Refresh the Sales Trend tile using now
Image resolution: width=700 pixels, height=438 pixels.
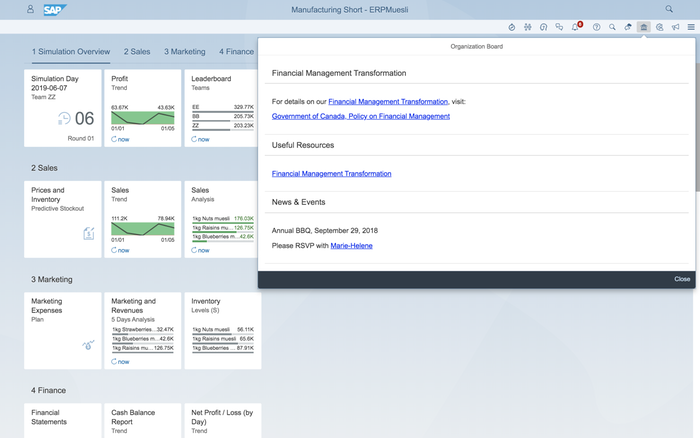122,250
